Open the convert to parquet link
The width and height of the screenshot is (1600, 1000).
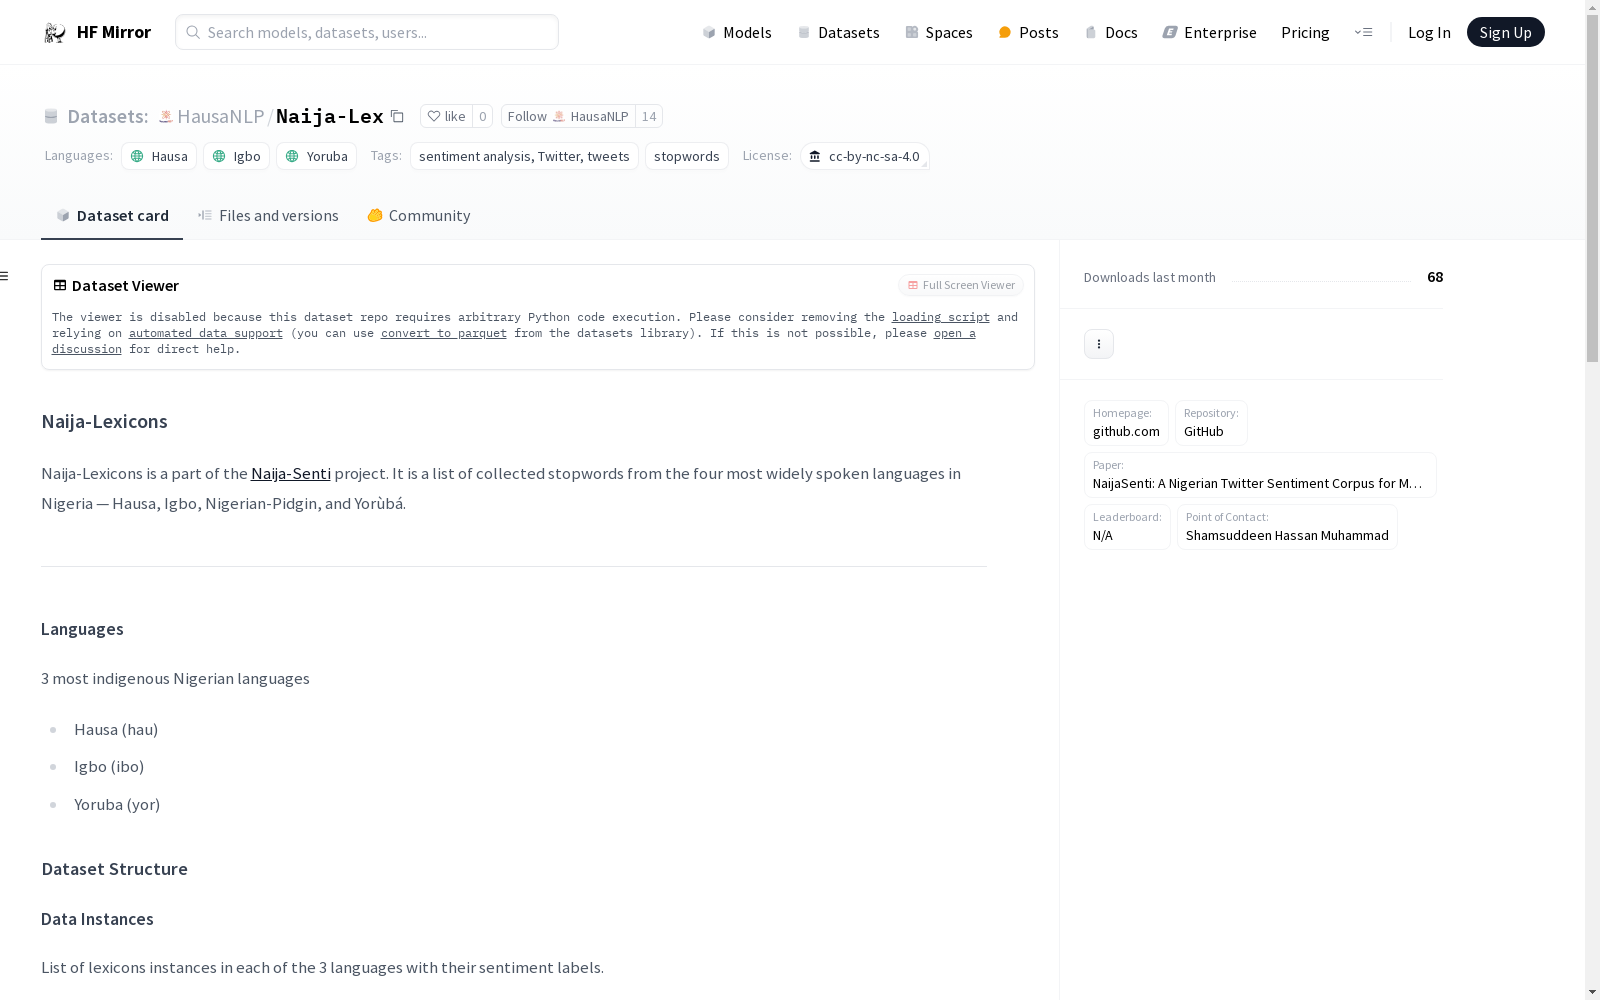coord(444,333)
